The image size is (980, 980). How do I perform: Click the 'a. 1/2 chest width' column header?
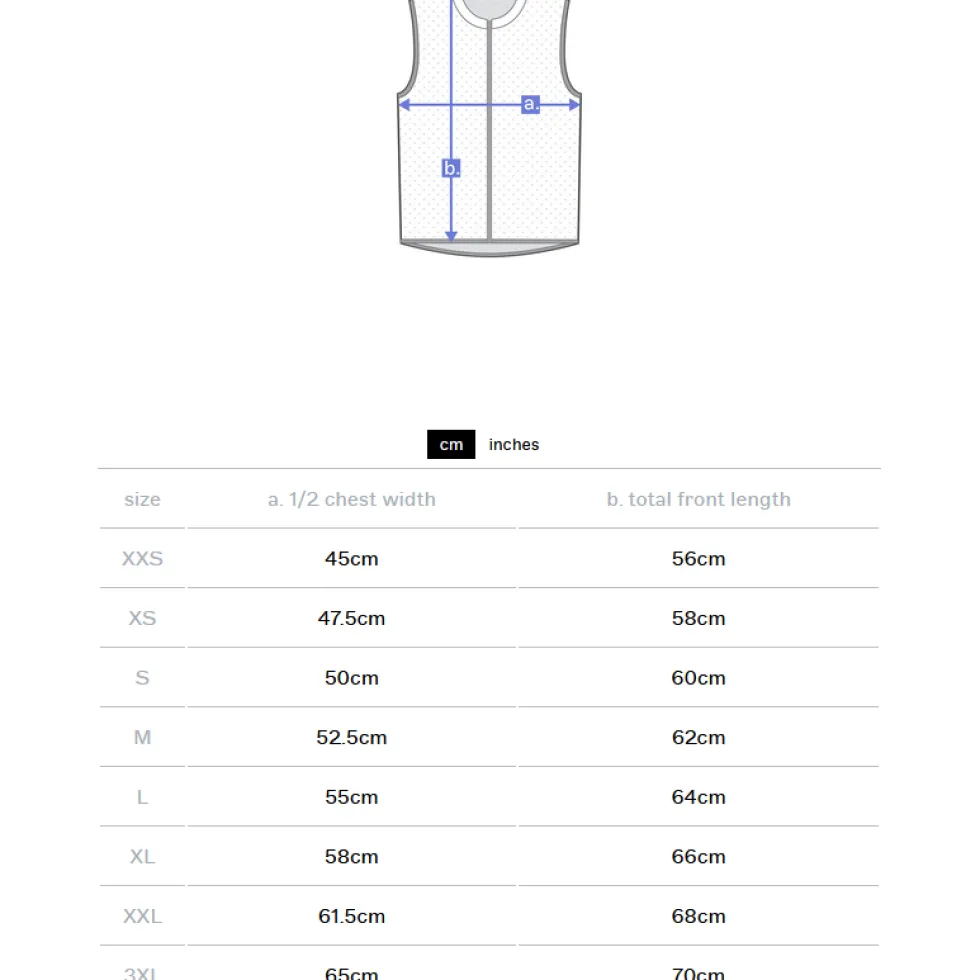[x=352, y=499]
